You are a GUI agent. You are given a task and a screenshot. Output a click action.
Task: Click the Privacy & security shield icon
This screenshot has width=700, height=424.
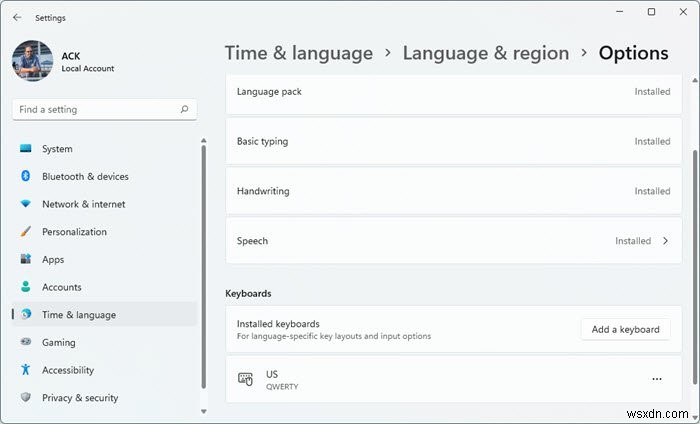click(x=26, y=398)
